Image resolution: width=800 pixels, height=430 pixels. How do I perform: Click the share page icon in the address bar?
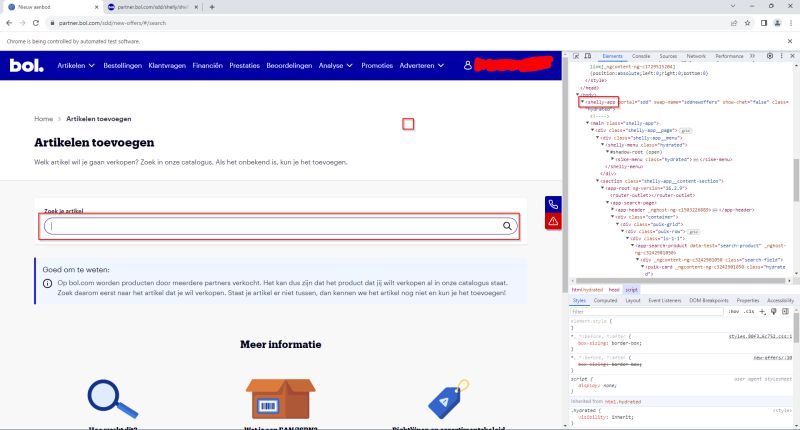pos(734,23)
